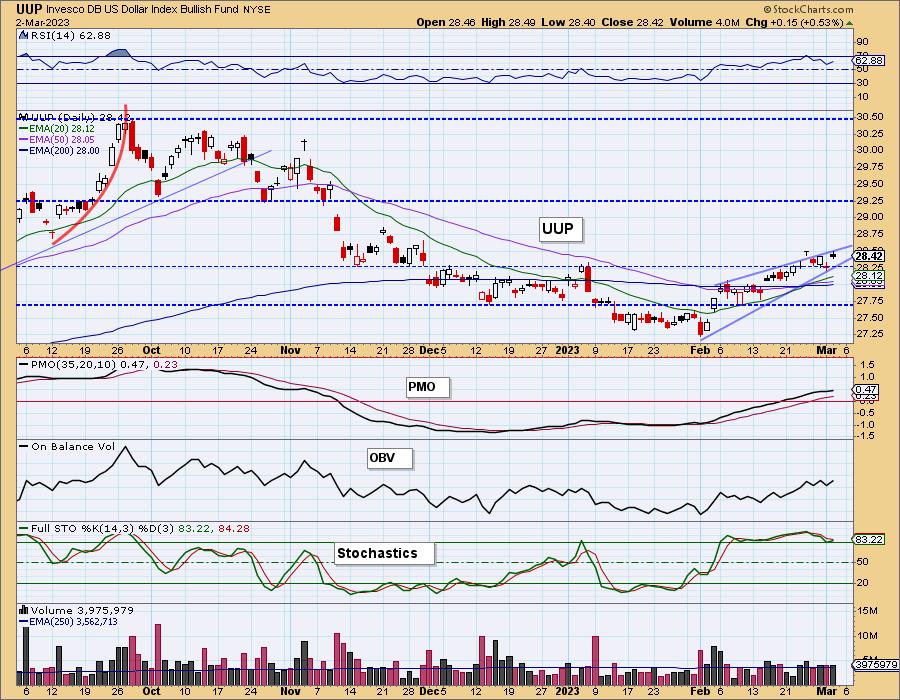Select the green EMA(20) legend line swatch
Image resolution: width=900 pixels, height=700 pixels.
pos(24,130)
